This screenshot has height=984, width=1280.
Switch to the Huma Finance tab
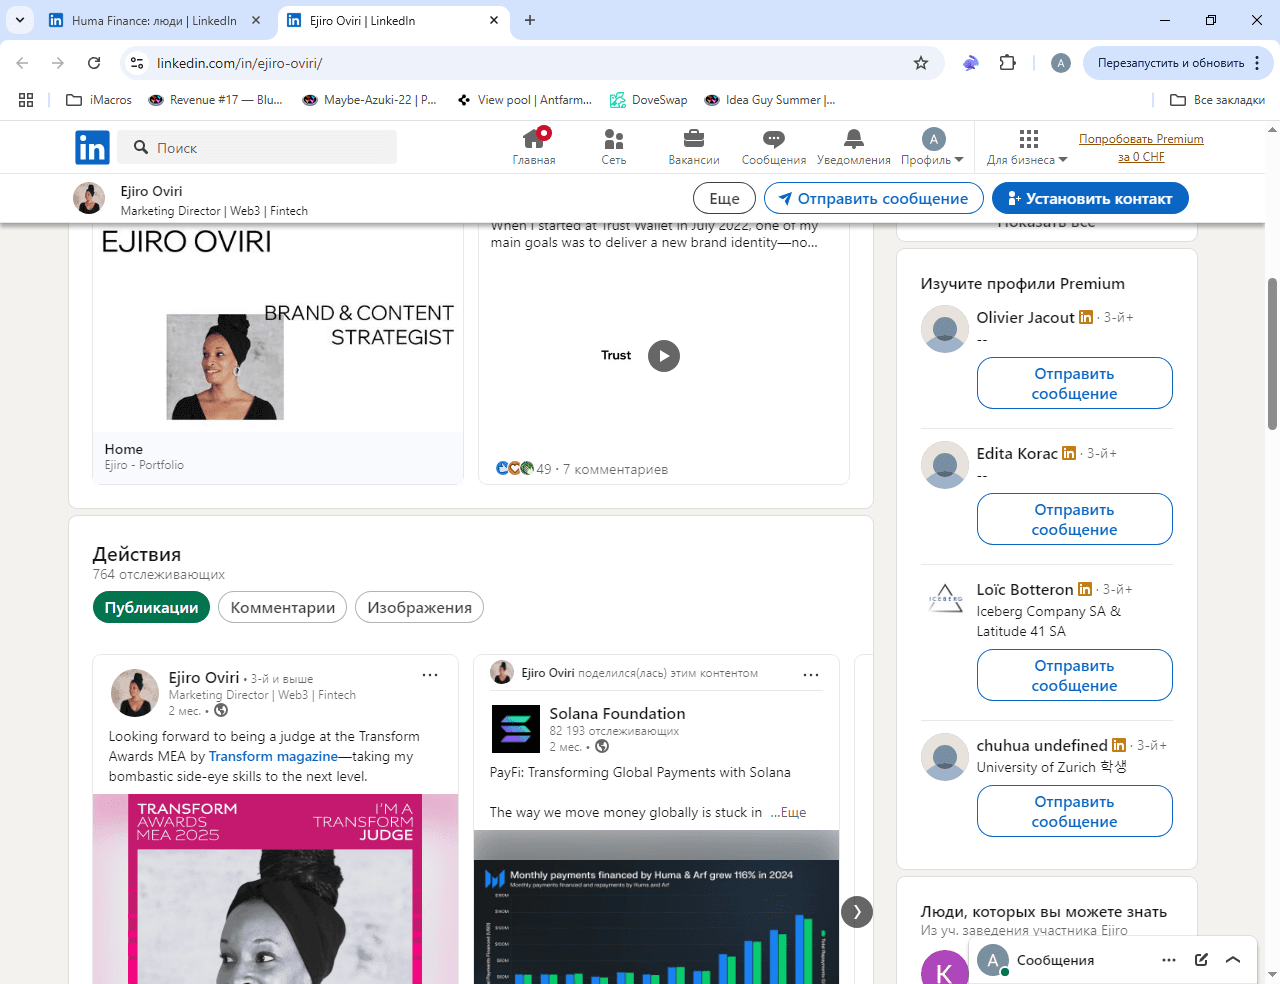(x=155, y=20)
